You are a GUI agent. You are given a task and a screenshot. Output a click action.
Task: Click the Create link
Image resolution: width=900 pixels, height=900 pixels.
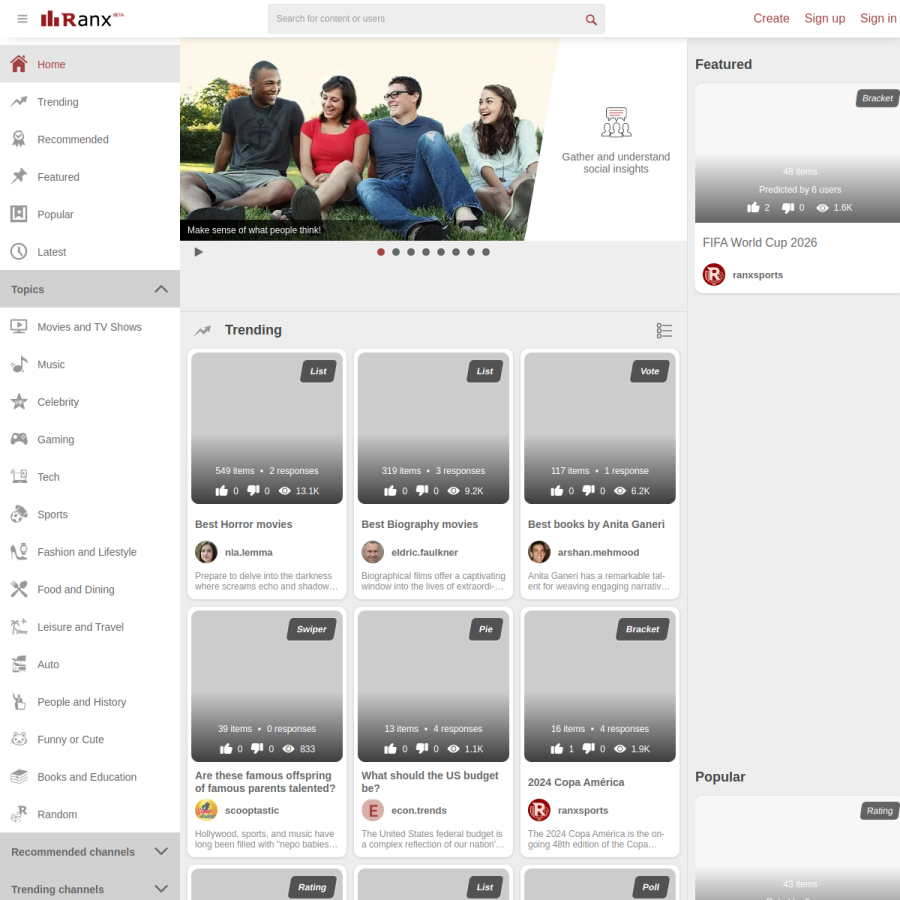[771, 18]
